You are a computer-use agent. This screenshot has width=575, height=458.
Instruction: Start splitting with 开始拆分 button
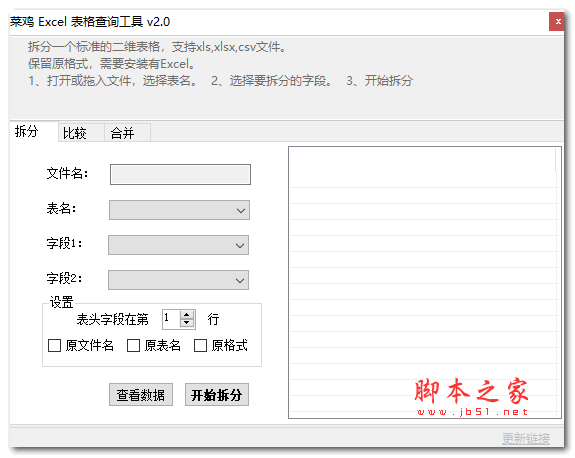217,395
